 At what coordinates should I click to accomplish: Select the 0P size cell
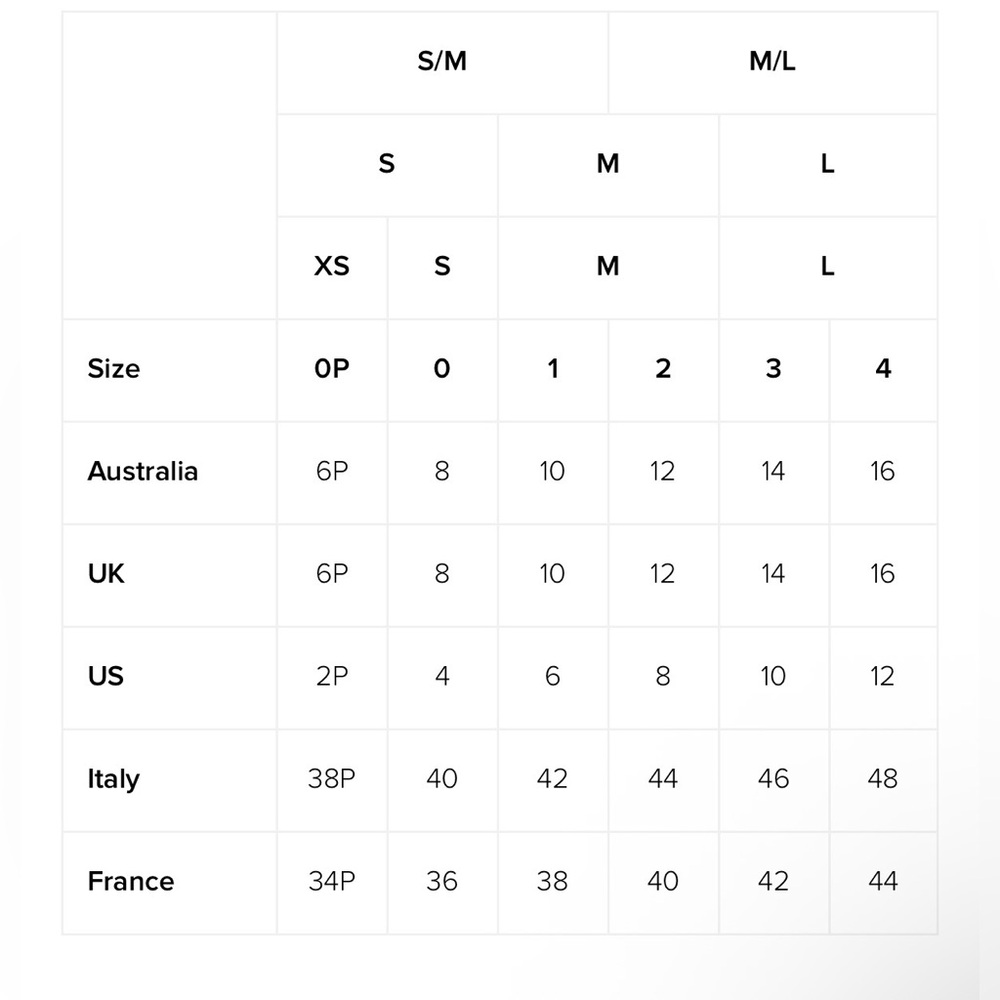click(332, 370)
